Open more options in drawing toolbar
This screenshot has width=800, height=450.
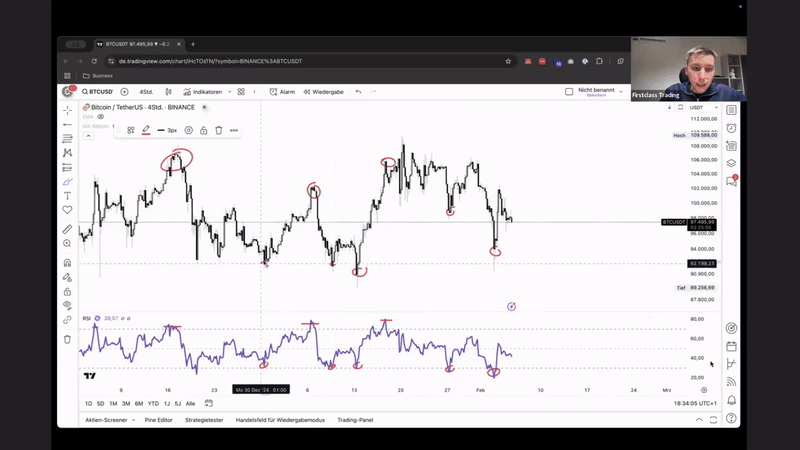234,131
